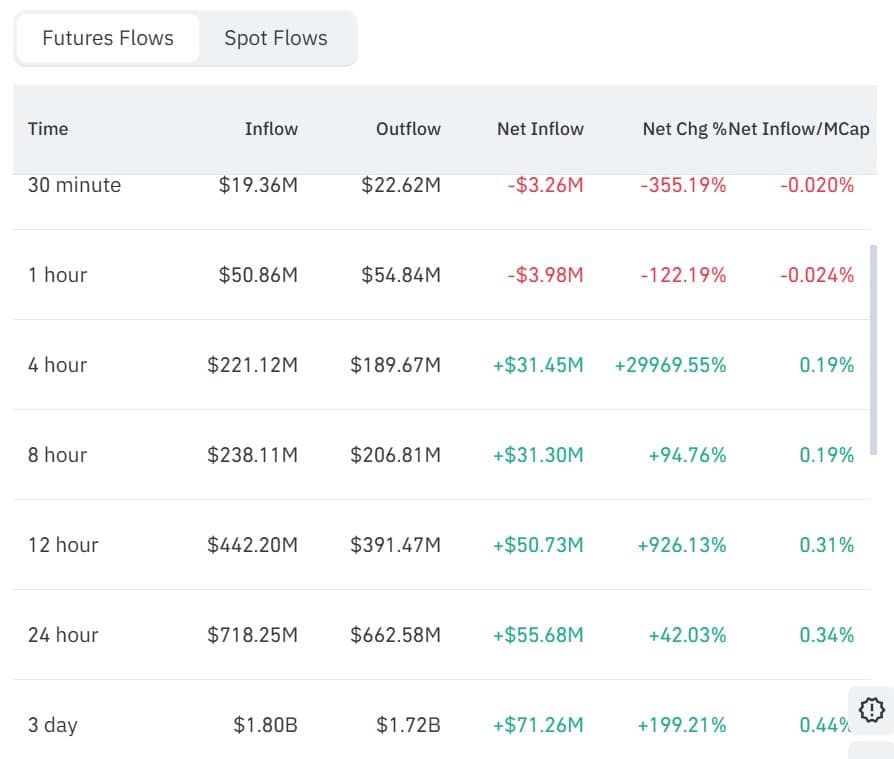Click the exclamation badge icon at bottom right
This screenshot has height=759, width=894.
pyautogui.click(x=871, y=710)
